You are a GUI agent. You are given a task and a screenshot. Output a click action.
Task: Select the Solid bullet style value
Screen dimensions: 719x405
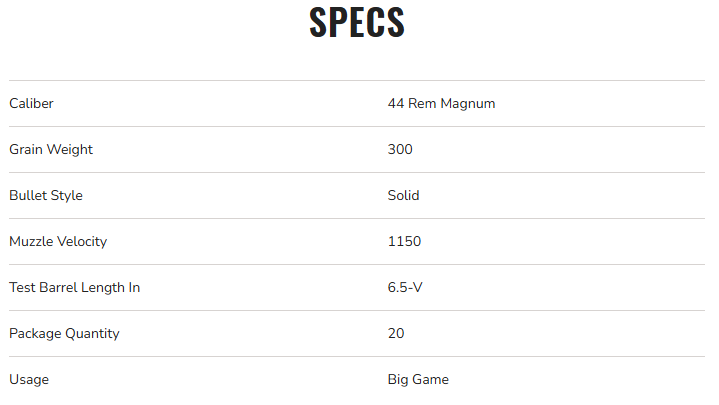tap(403, 195)
